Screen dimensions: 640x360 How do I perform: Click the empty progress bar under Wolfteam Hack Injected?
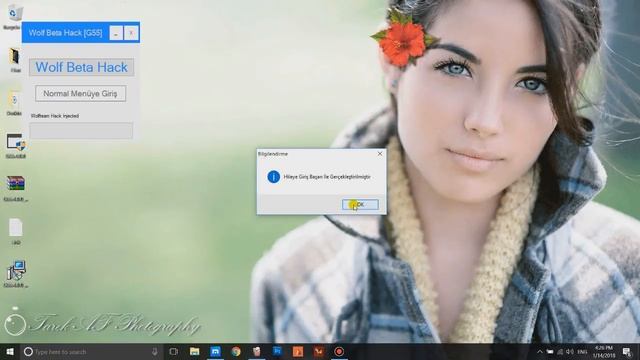[81, 131]
